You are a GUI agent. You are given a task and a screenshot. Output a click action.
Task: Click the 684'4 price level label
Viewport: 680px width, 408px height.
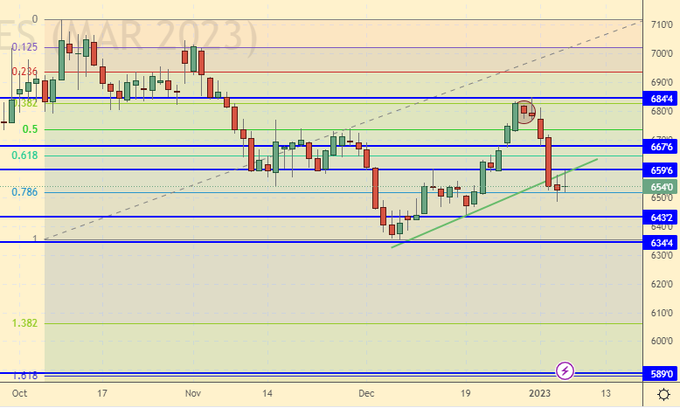tap(661, 99)
